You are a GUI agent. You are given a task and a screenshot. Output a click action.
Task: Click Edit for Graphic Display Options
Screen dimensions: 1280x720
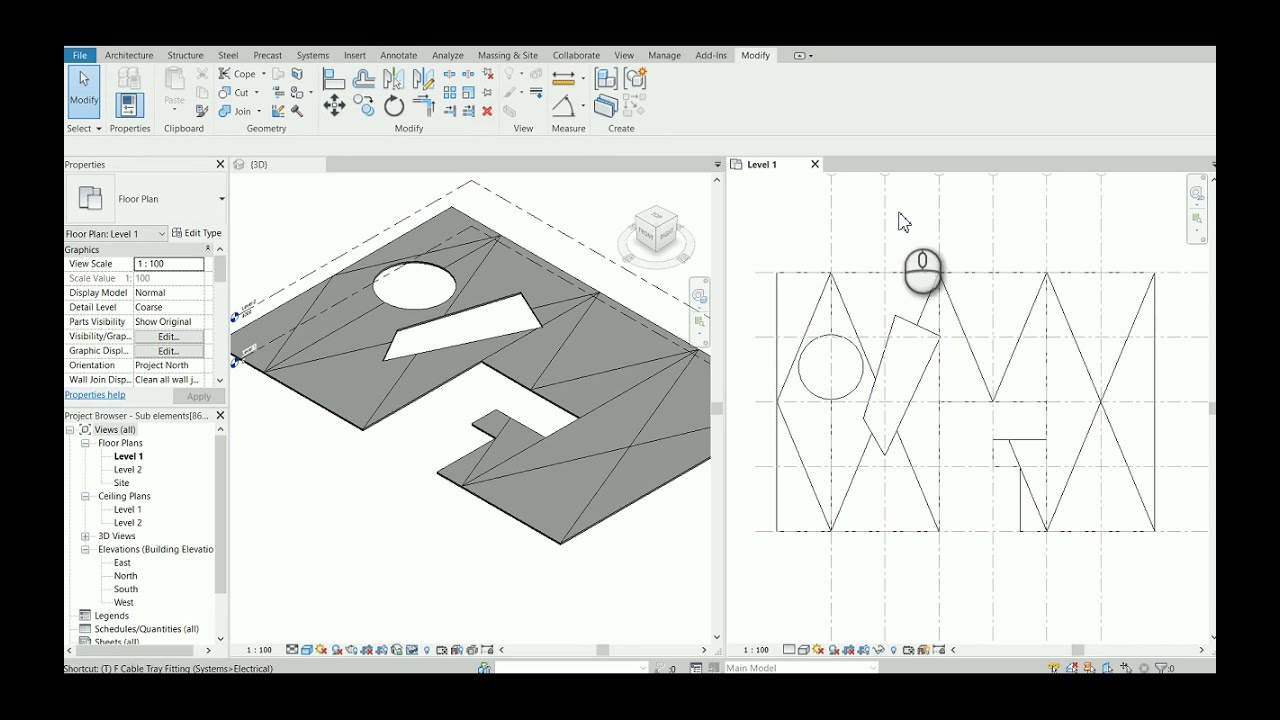pyautogui.click(x=168, y=351)
